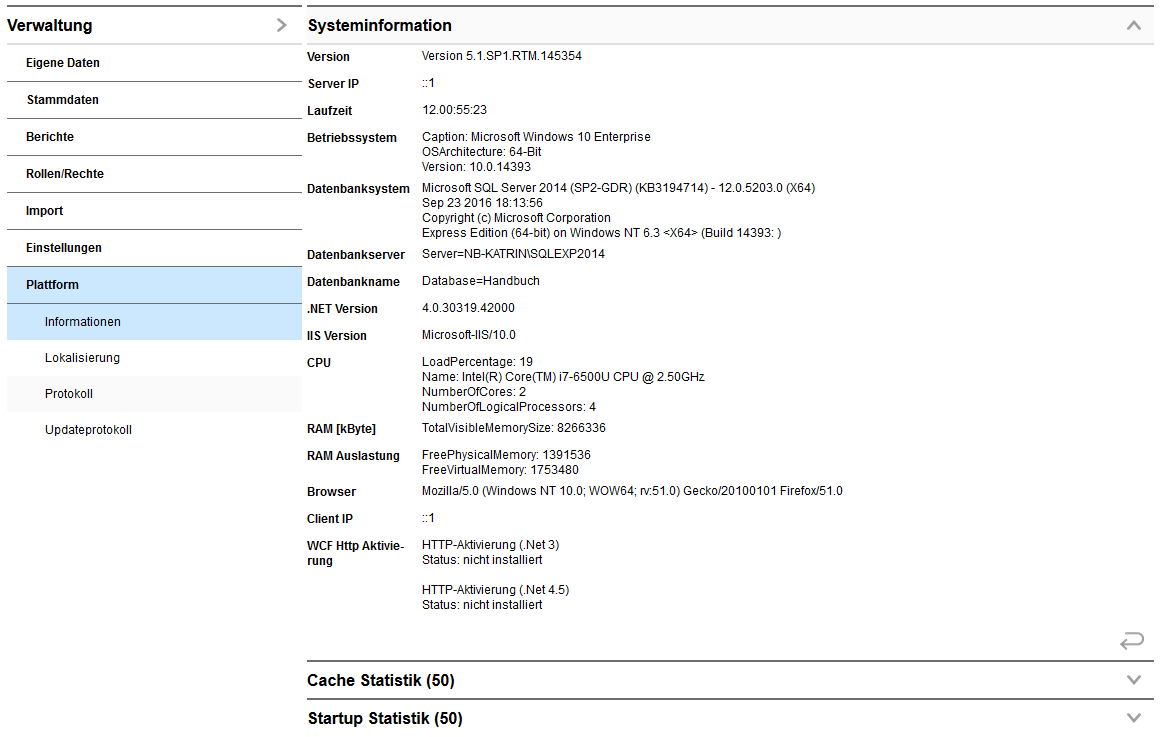Viewport: 1160px width, 737px height.
Task: Click the Cache Statistik header label
Action: 381,679
